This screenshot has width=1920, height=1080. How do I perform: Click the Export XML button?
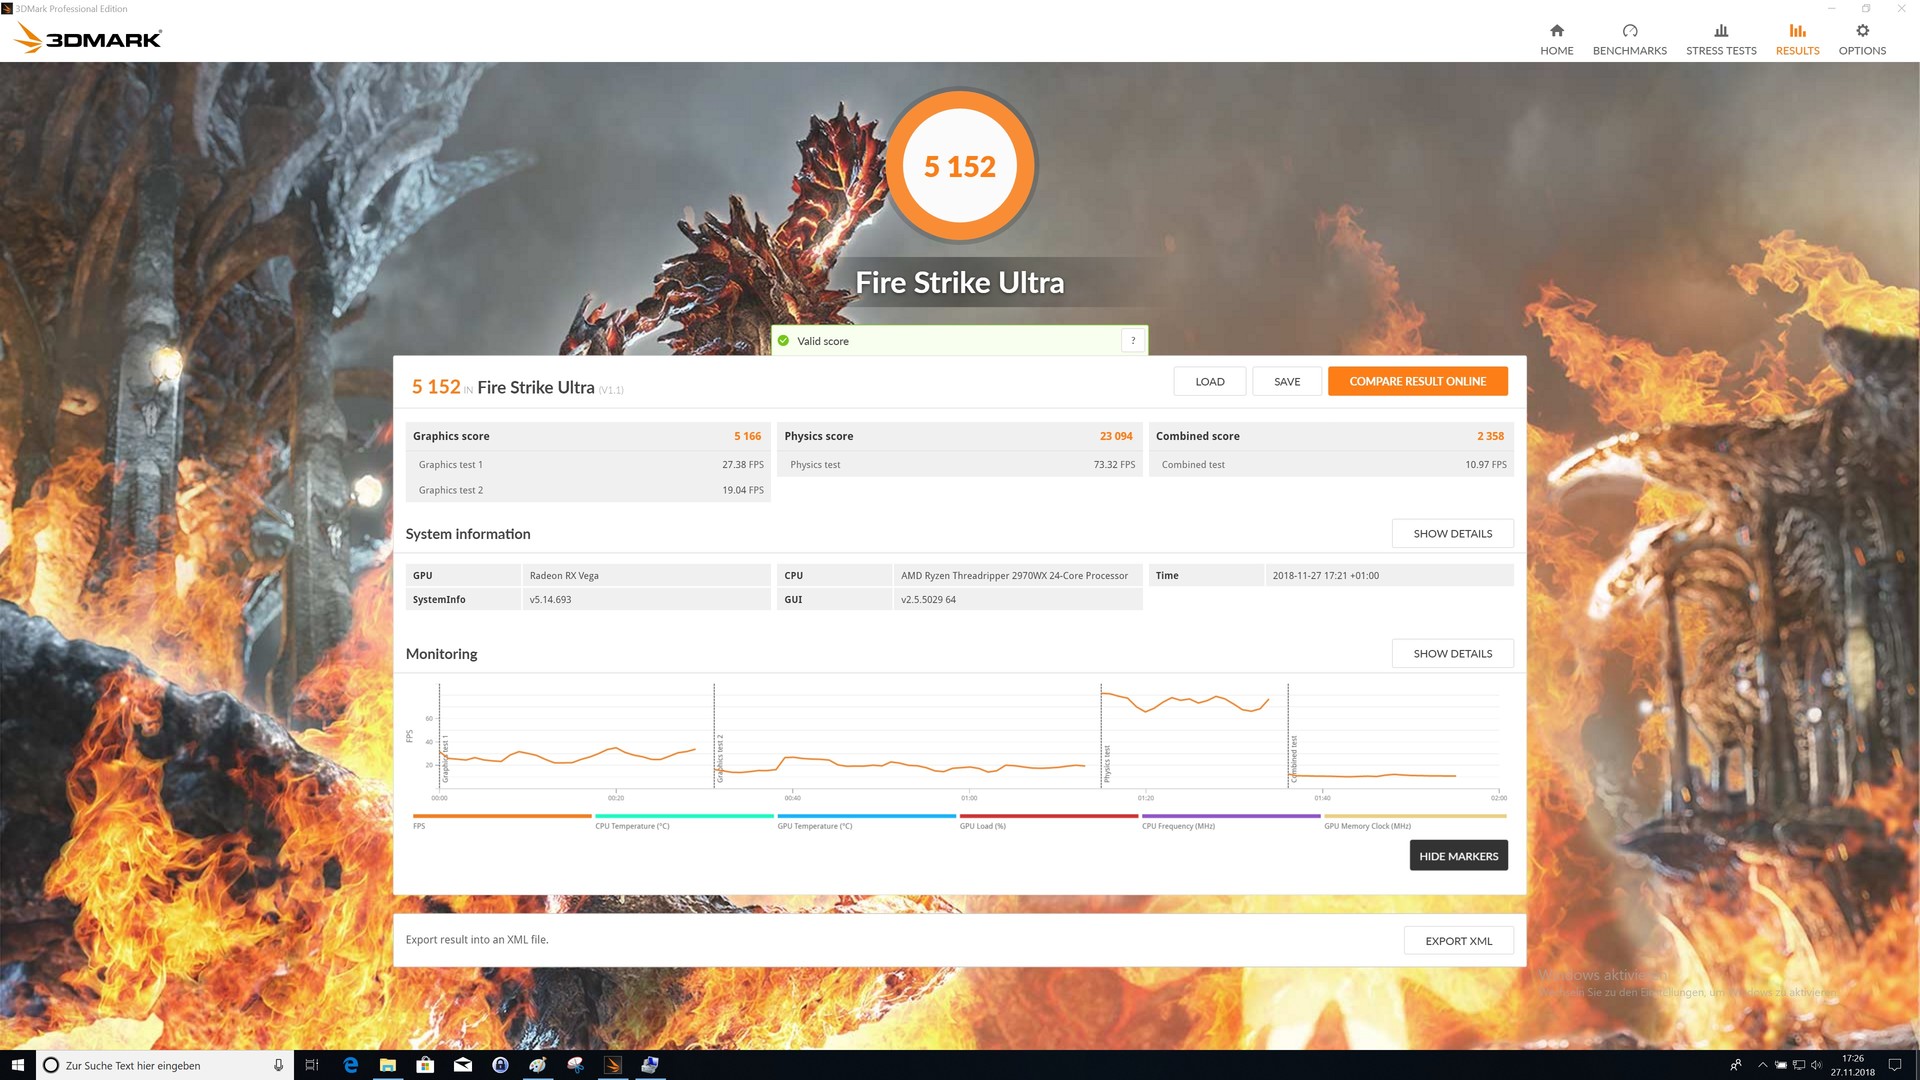(x=1458, y=941)
